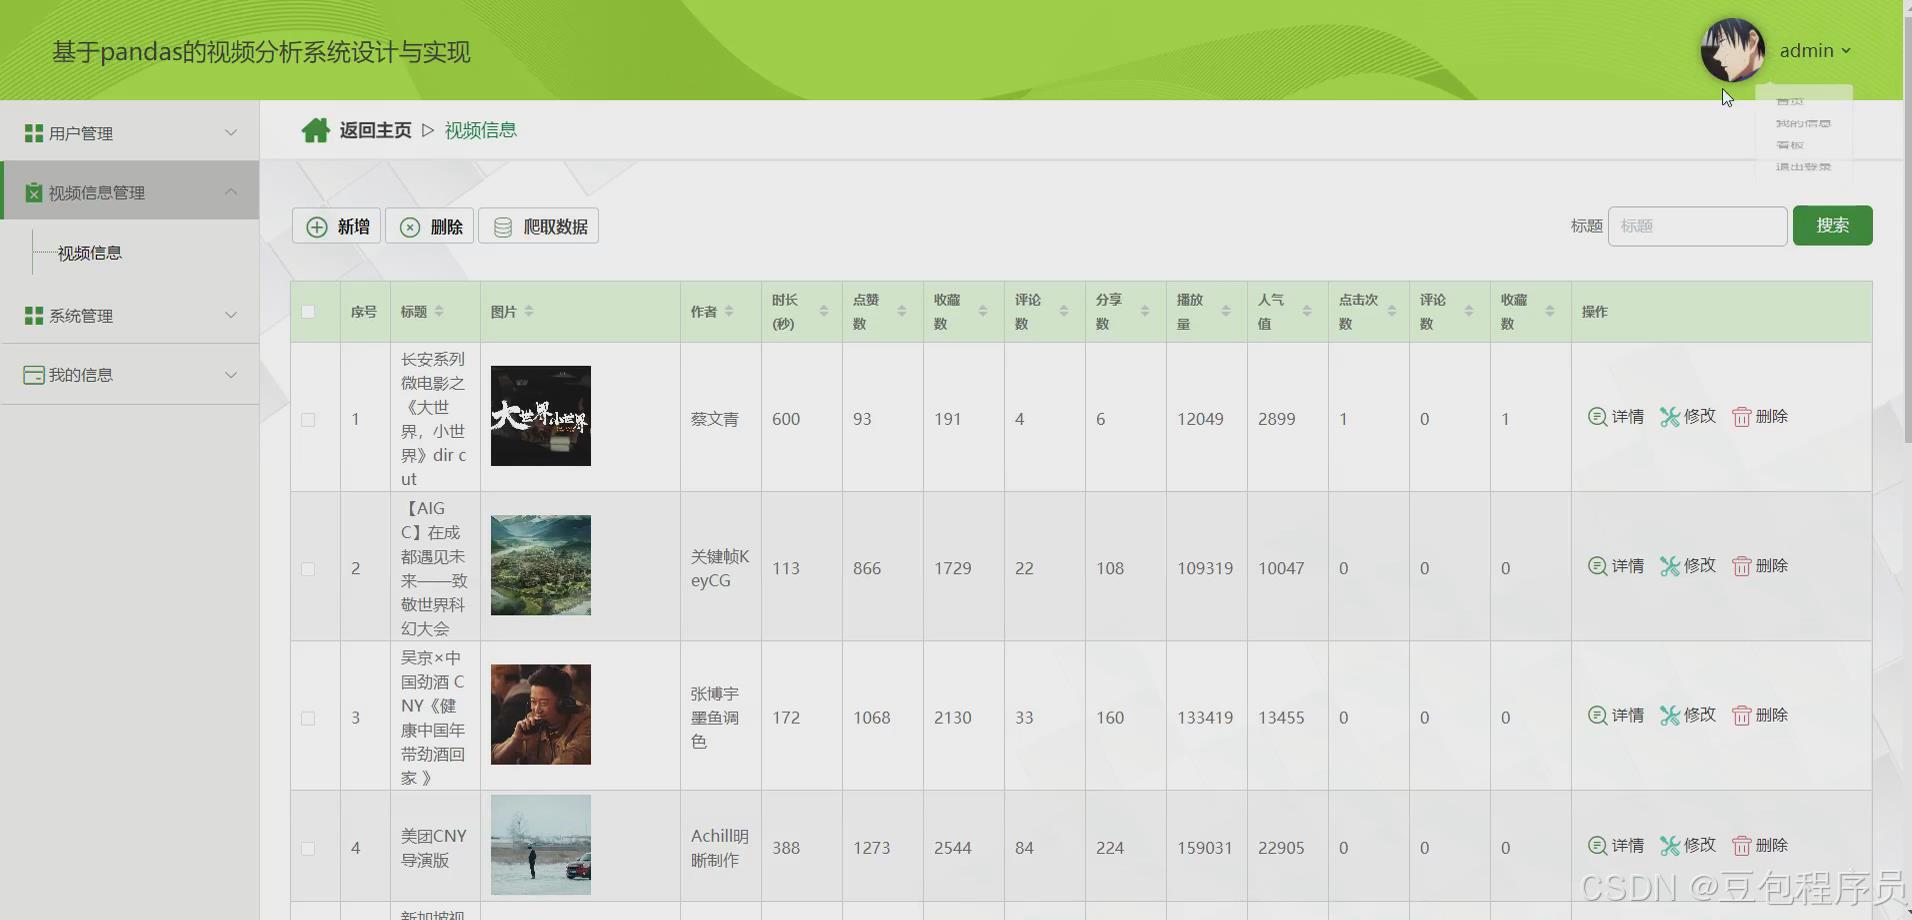Open the 大世界小世界 thumbnail in row 1
This screenshot has height=920, width=1912.
click(x=541, y=416)
